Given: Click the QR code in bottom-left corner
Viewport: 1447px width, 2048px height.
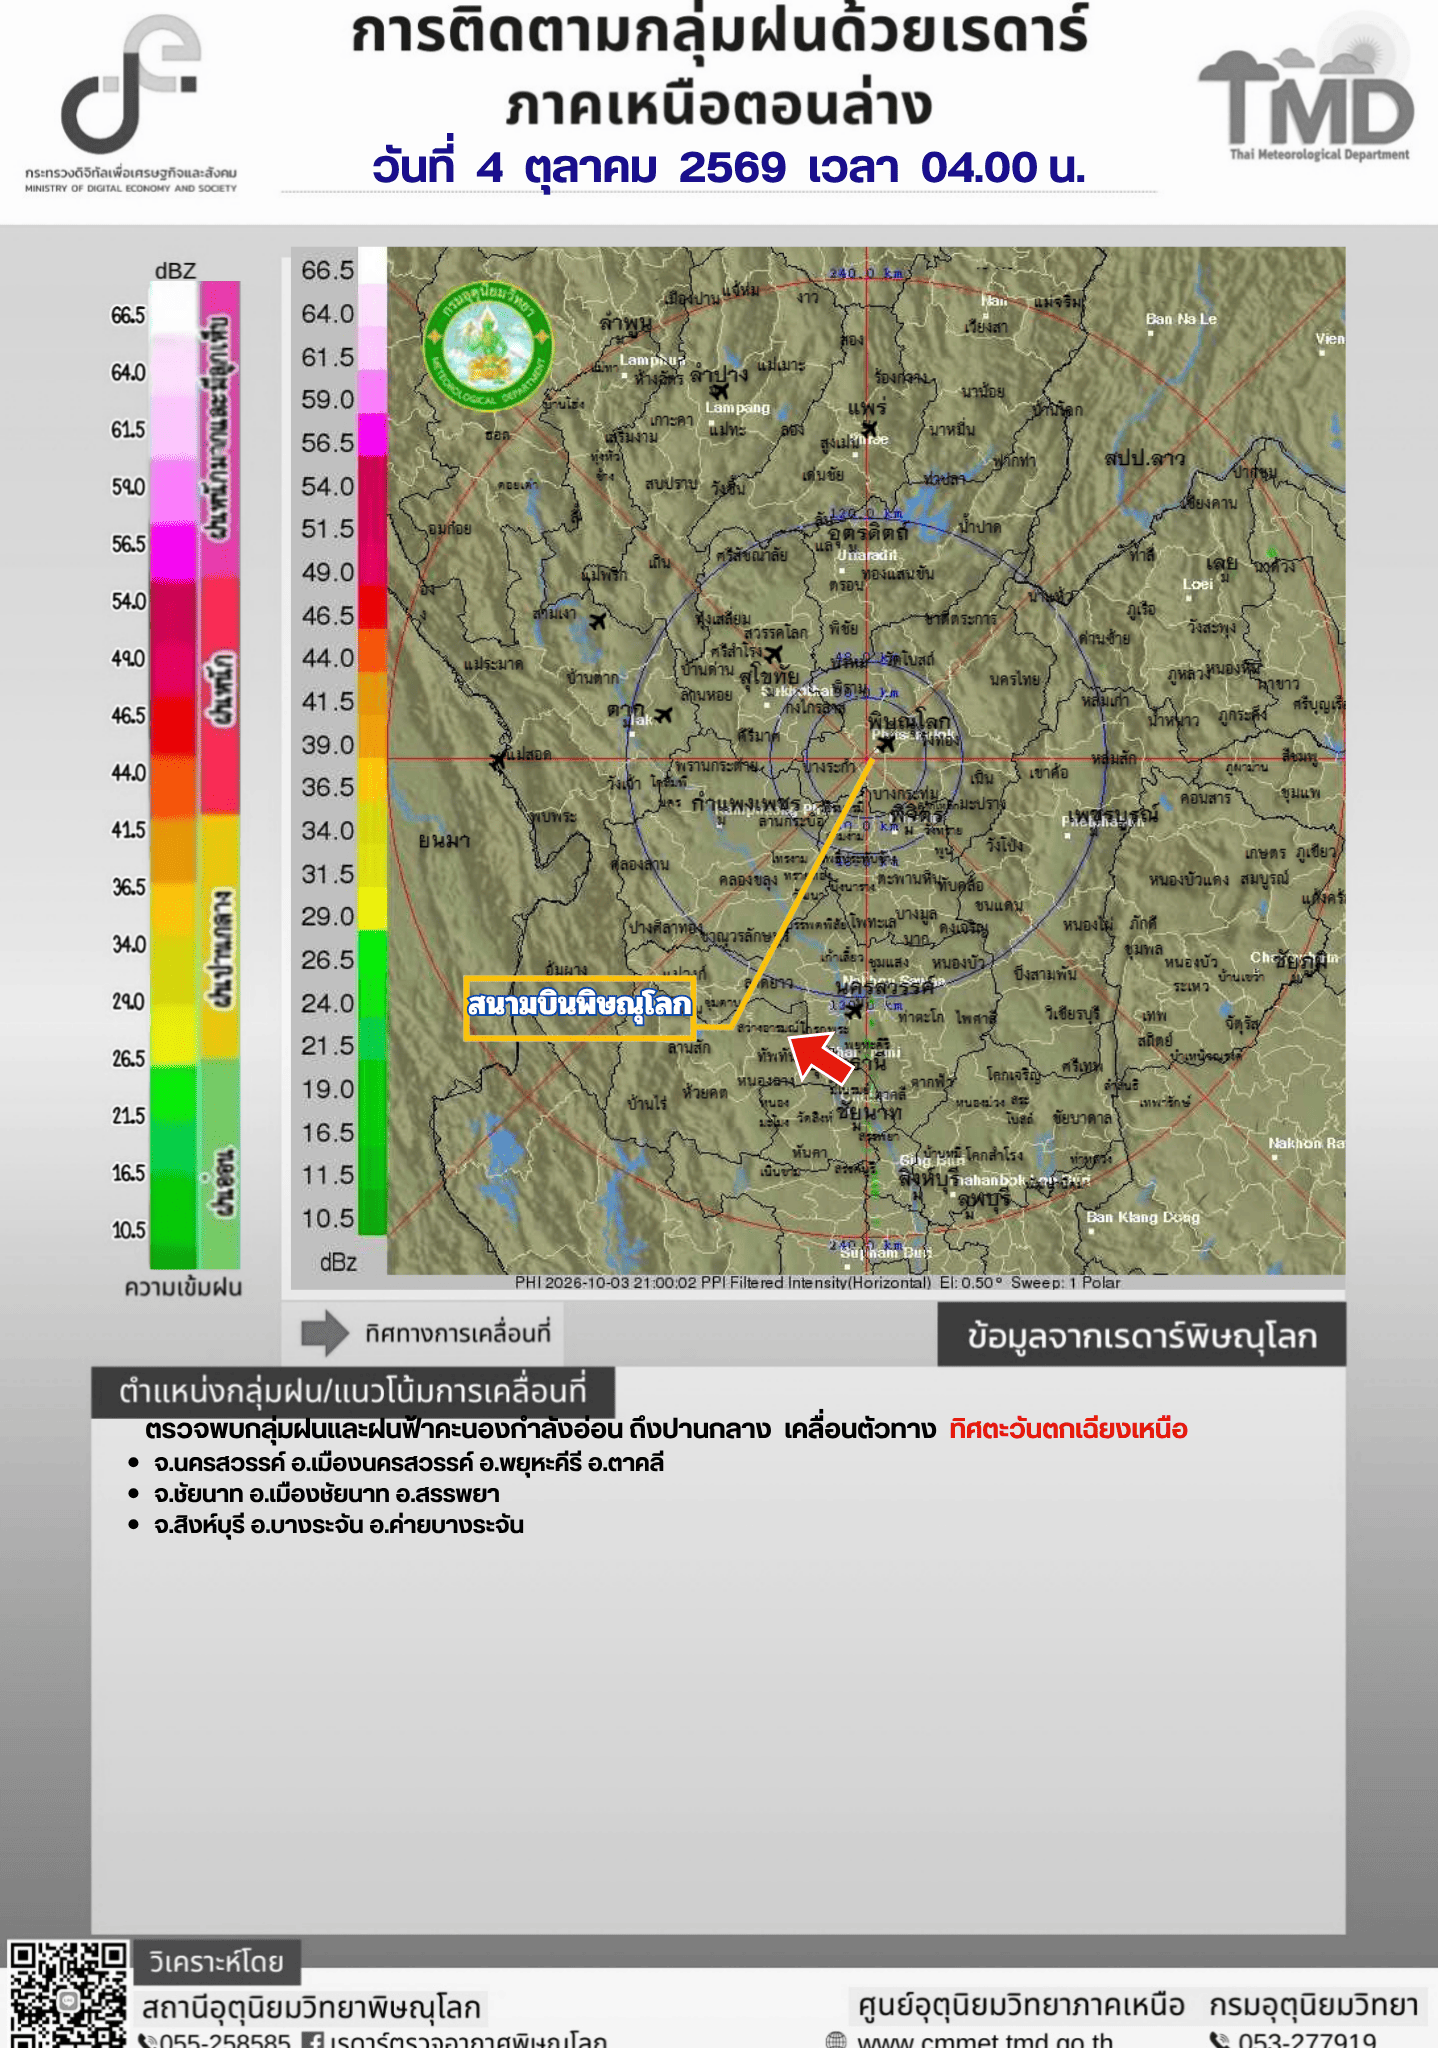Looking at the screenshot, I should [66, 1994].
